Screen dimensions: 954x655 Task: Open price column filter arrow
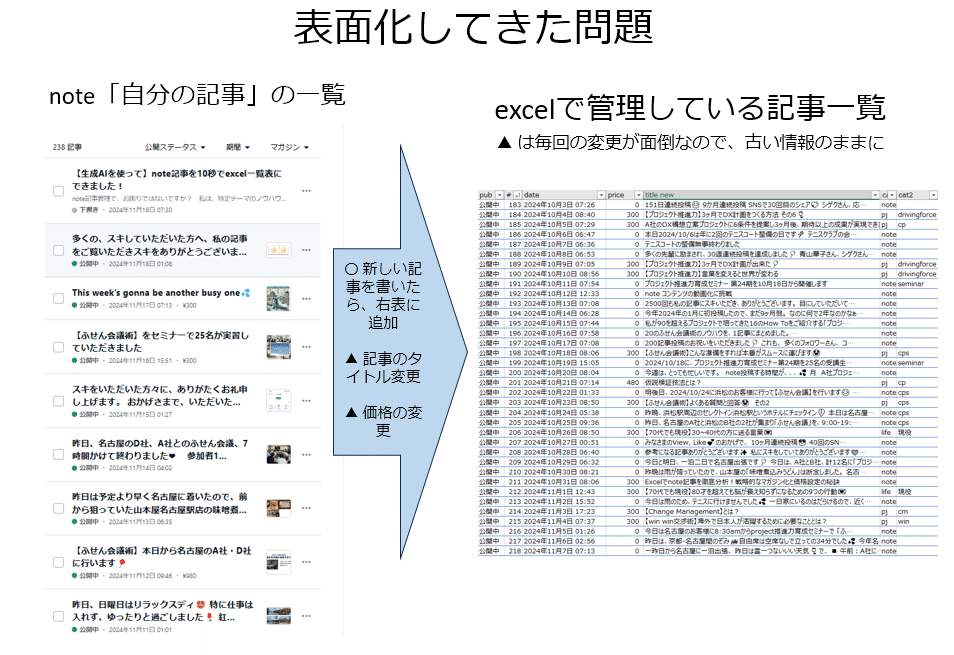638,195
